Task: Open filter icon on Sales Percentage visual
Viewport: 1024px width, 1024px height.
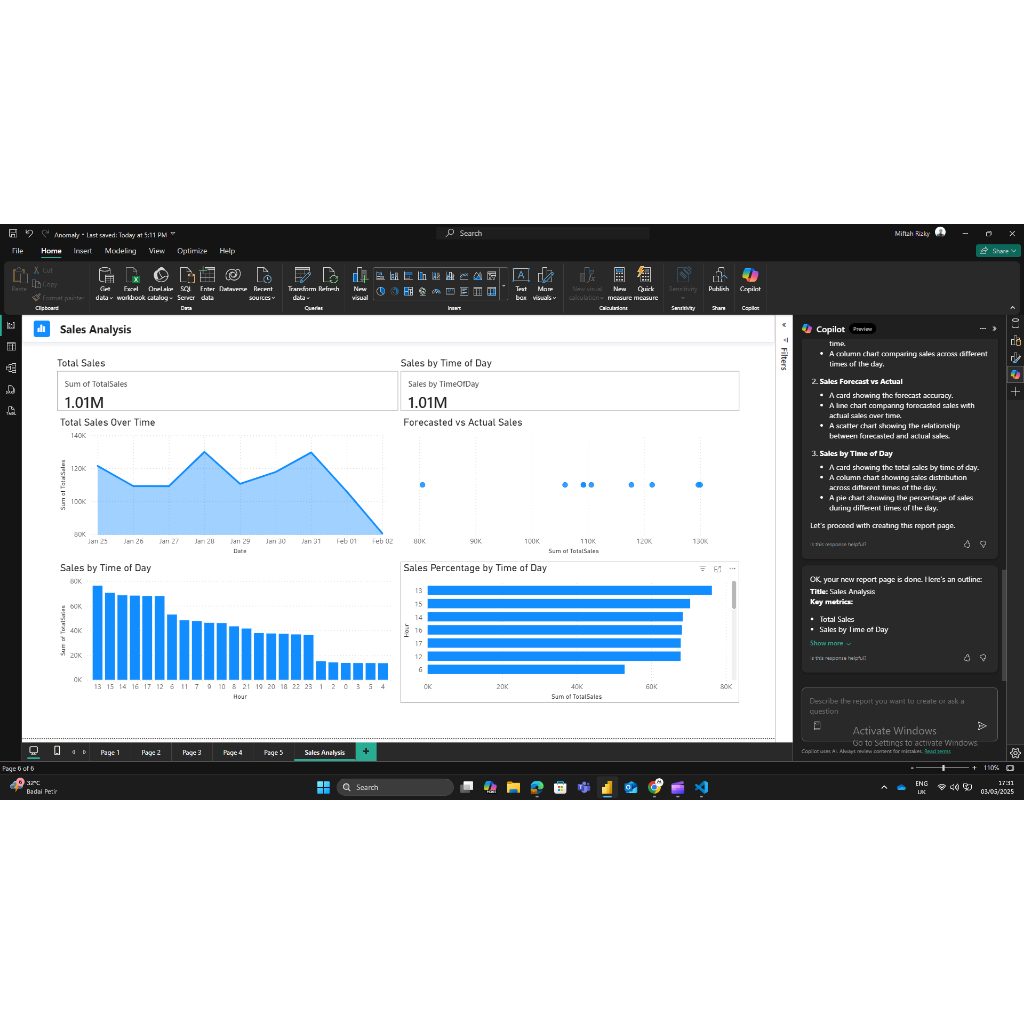Action: tap(703, 569)
